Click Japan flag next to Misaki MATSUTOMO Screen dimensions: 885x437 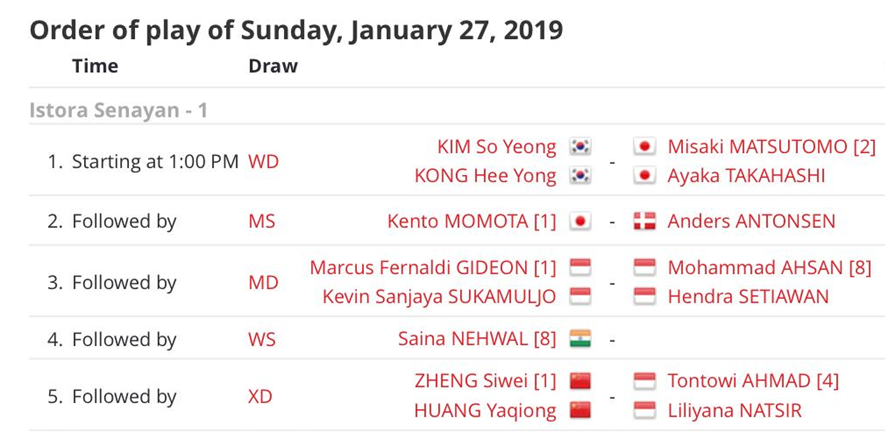645,147
